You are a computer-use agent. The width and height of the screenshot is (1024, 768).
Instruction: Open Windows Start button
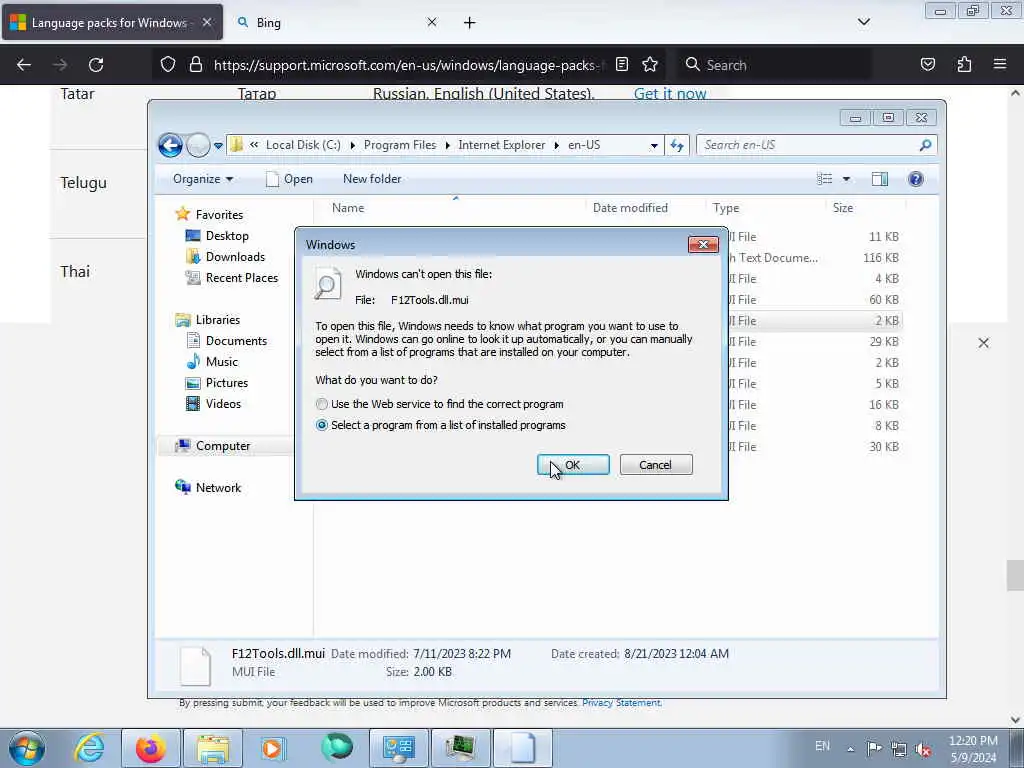point(27,748)
